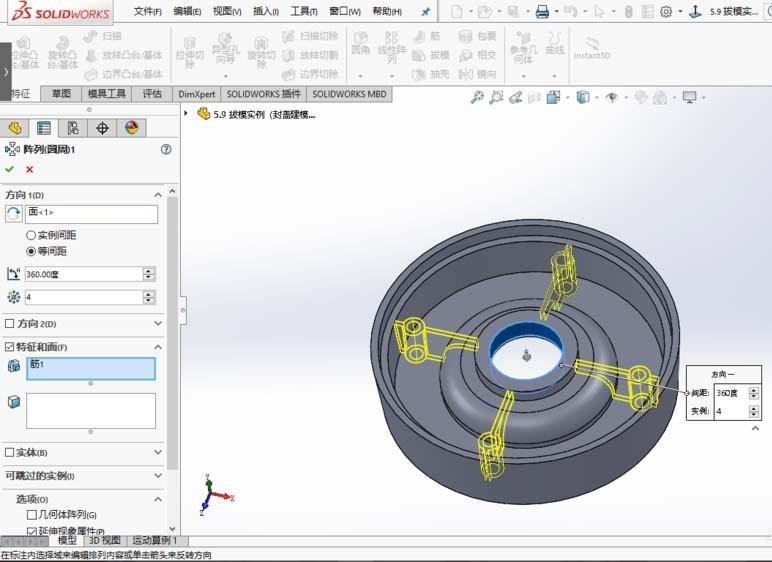Collapse the Options section chevron
The image size is (772, 562).
(158, 499)
